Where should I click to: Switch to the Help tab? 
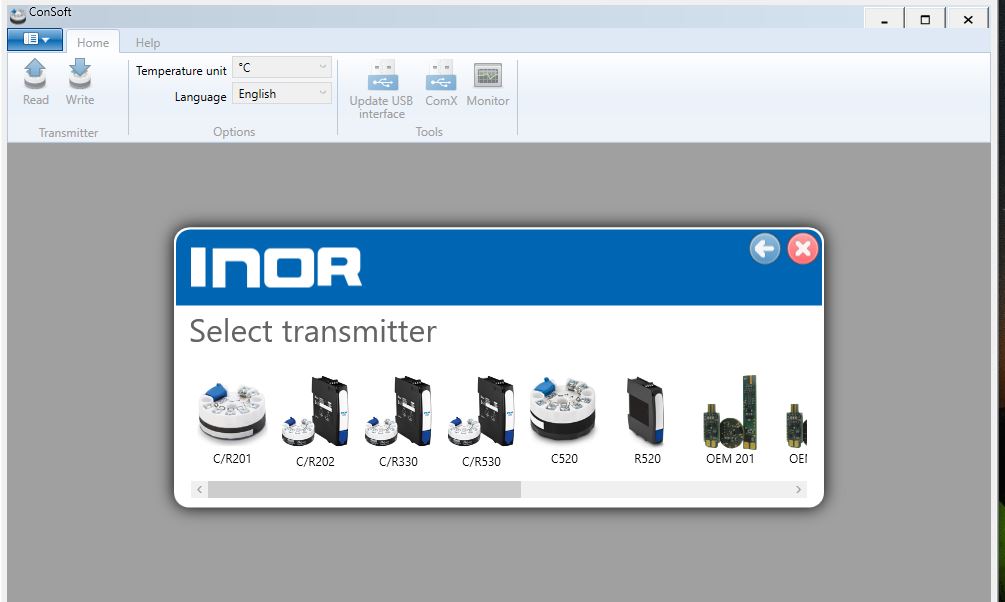click(x=147, y=42)
